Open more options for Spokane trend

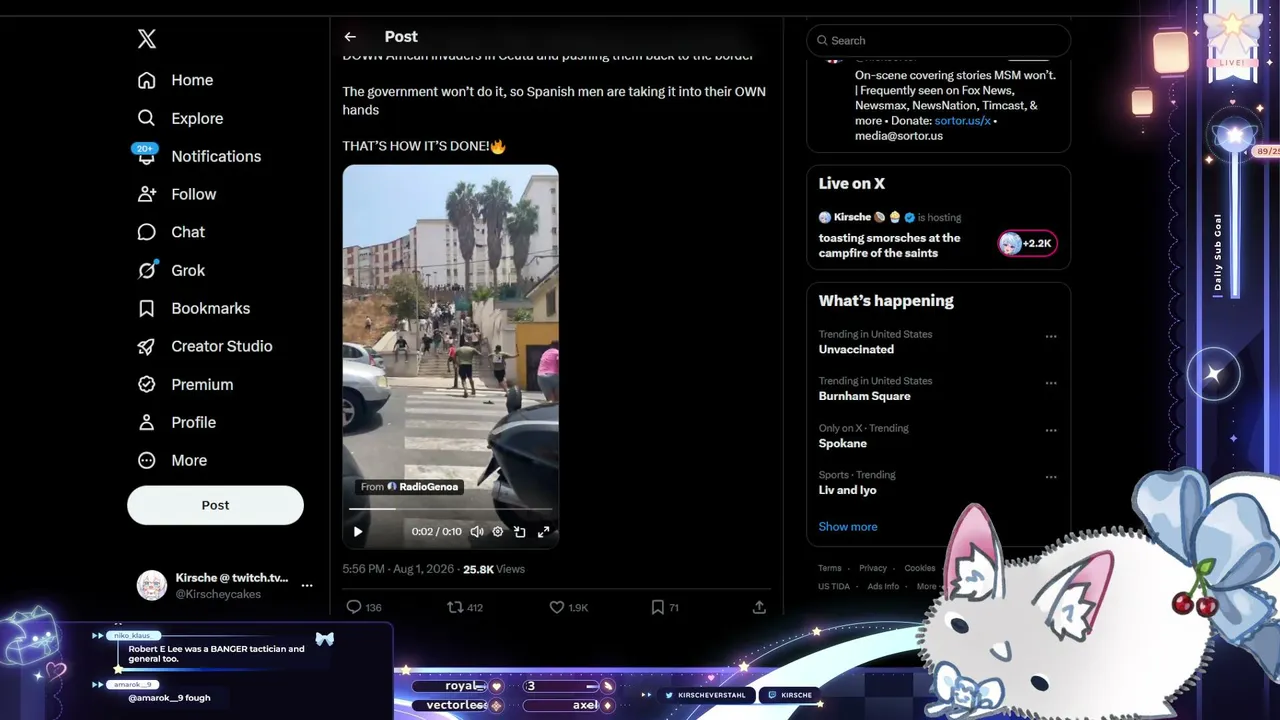[x=1051, y=431]
